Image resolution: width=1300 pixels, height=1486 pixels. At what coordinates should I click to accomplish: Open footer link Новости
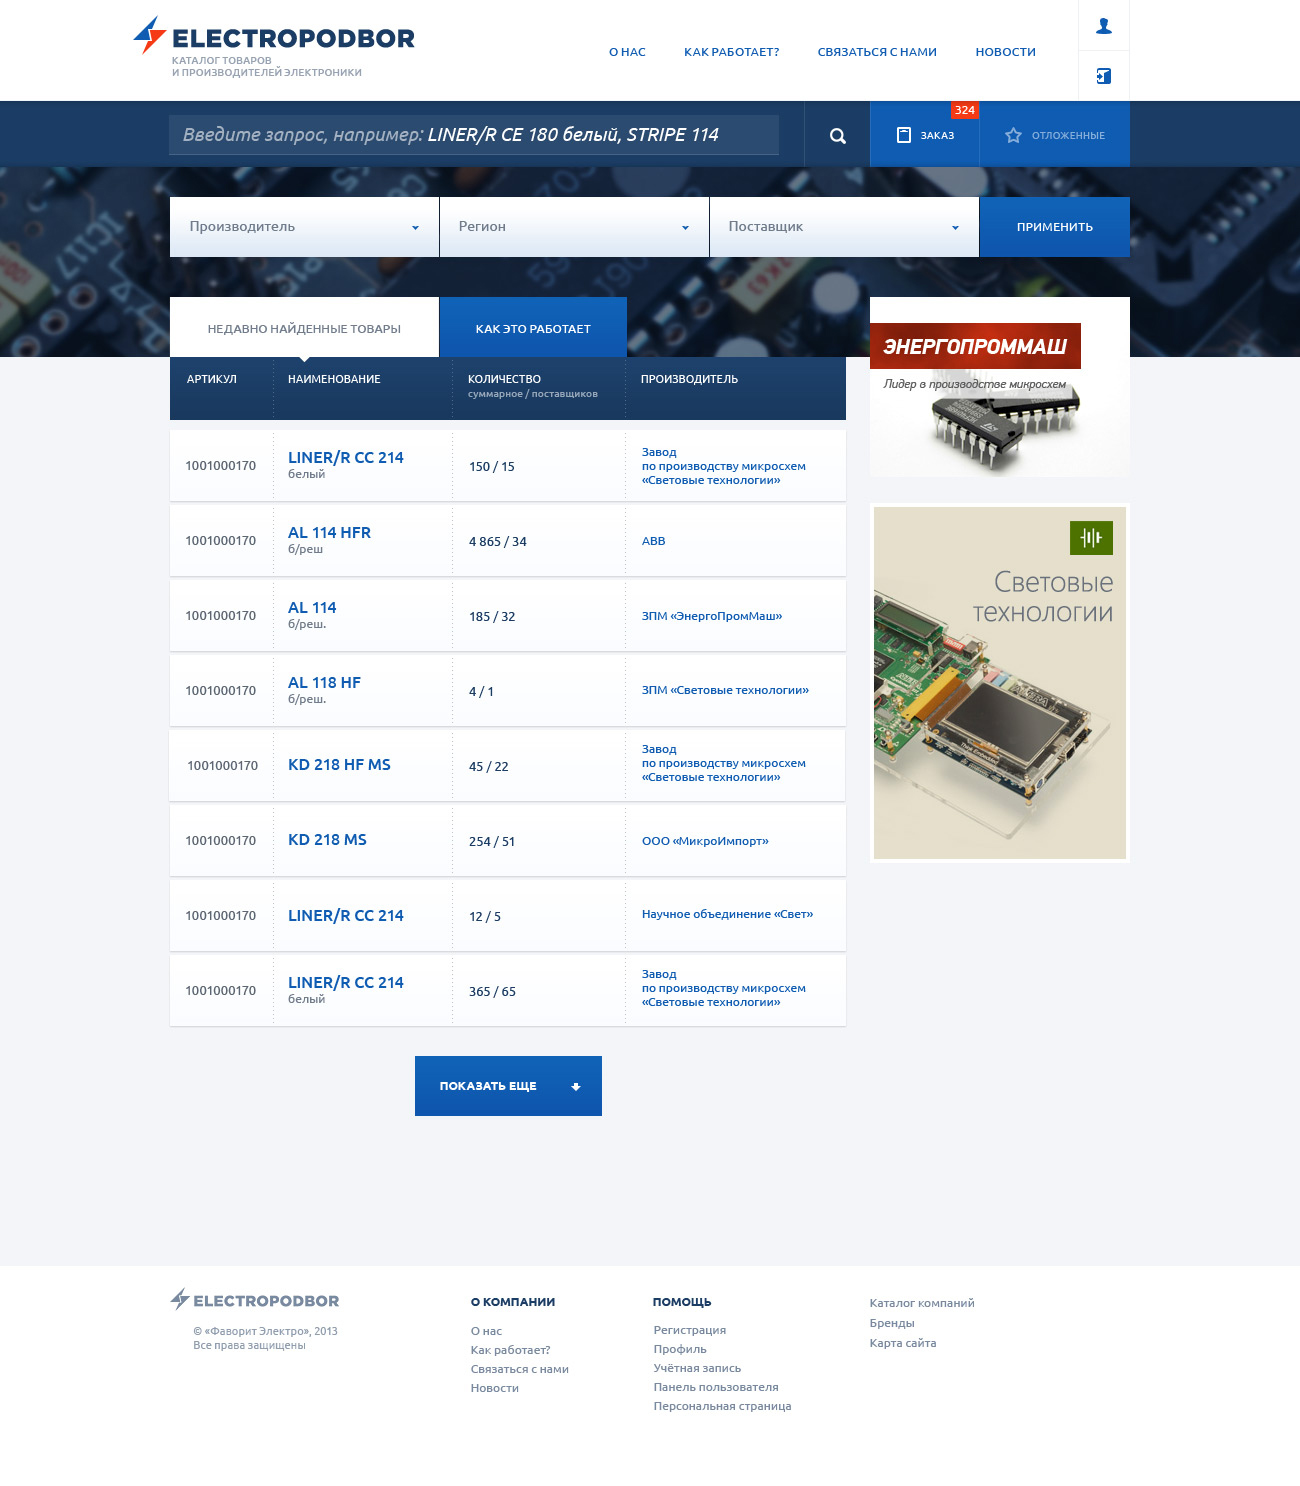coord(494,1388)
